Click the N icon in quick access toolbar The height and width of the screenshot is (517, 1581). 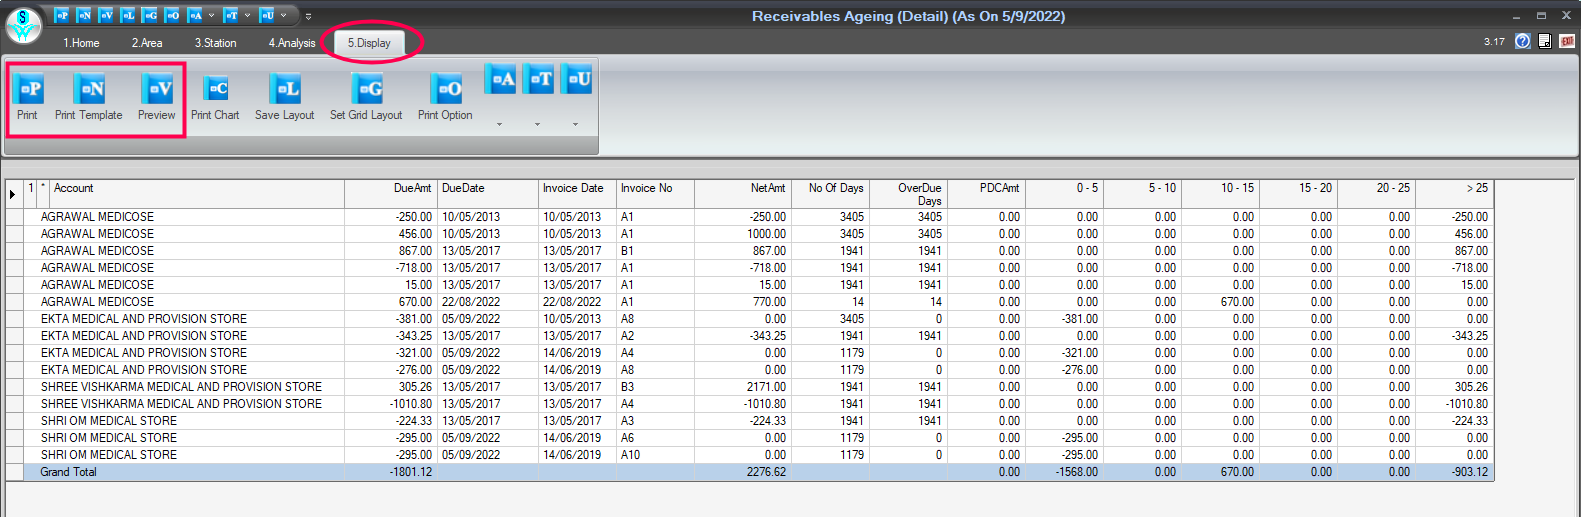[x=84, y=15]
